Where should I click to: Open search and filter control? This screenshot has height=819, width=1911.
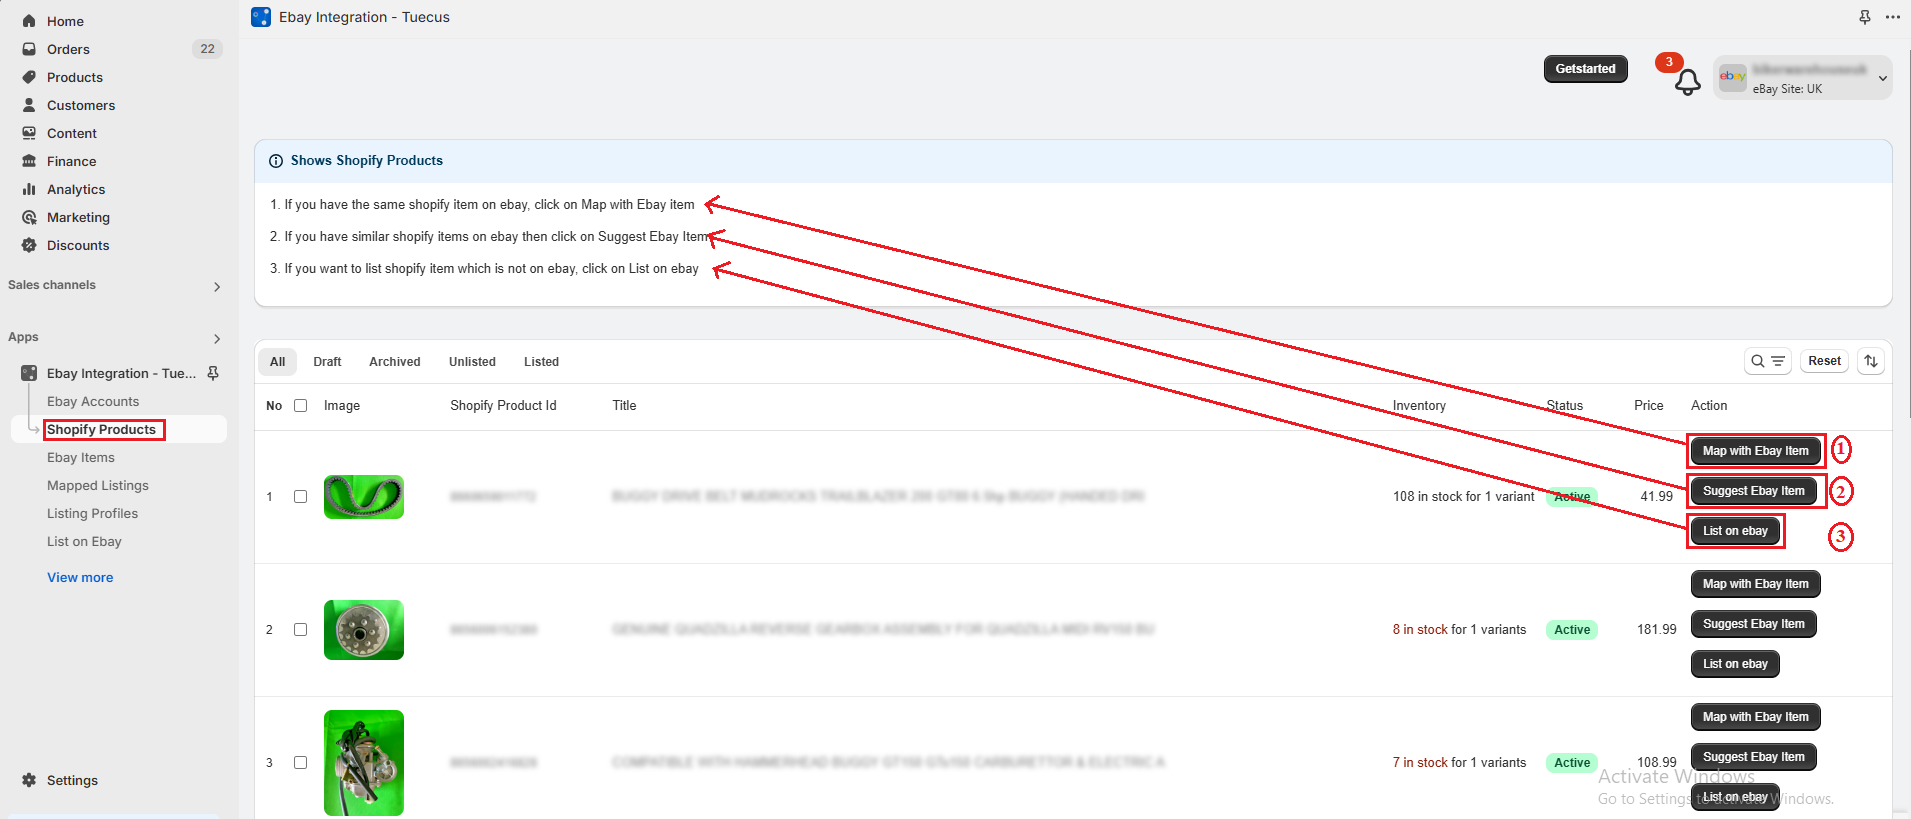[x=1768, y=361]
